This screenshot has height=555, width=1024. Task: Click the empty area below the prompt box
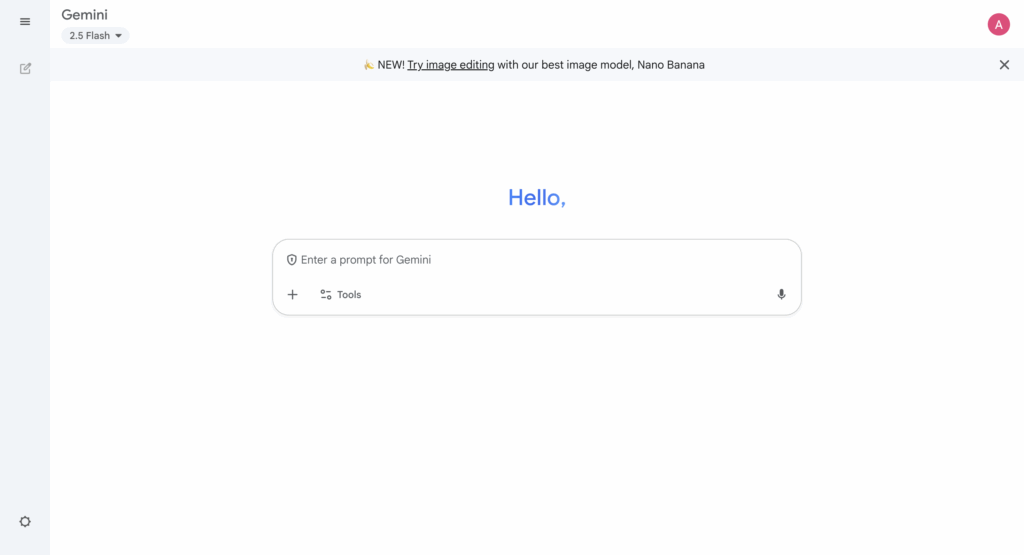pos(536,420)
